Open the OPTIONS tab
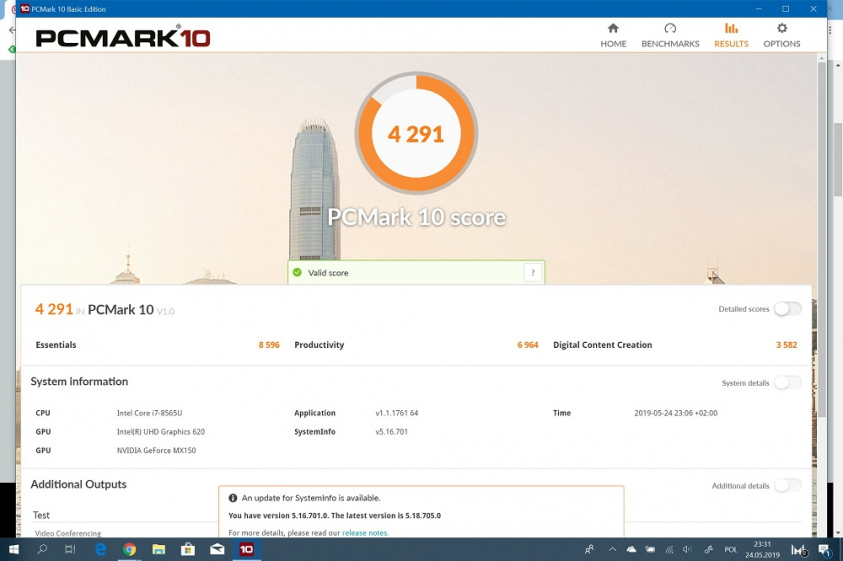This screenshot has height=561, width=843. [782, 35]
